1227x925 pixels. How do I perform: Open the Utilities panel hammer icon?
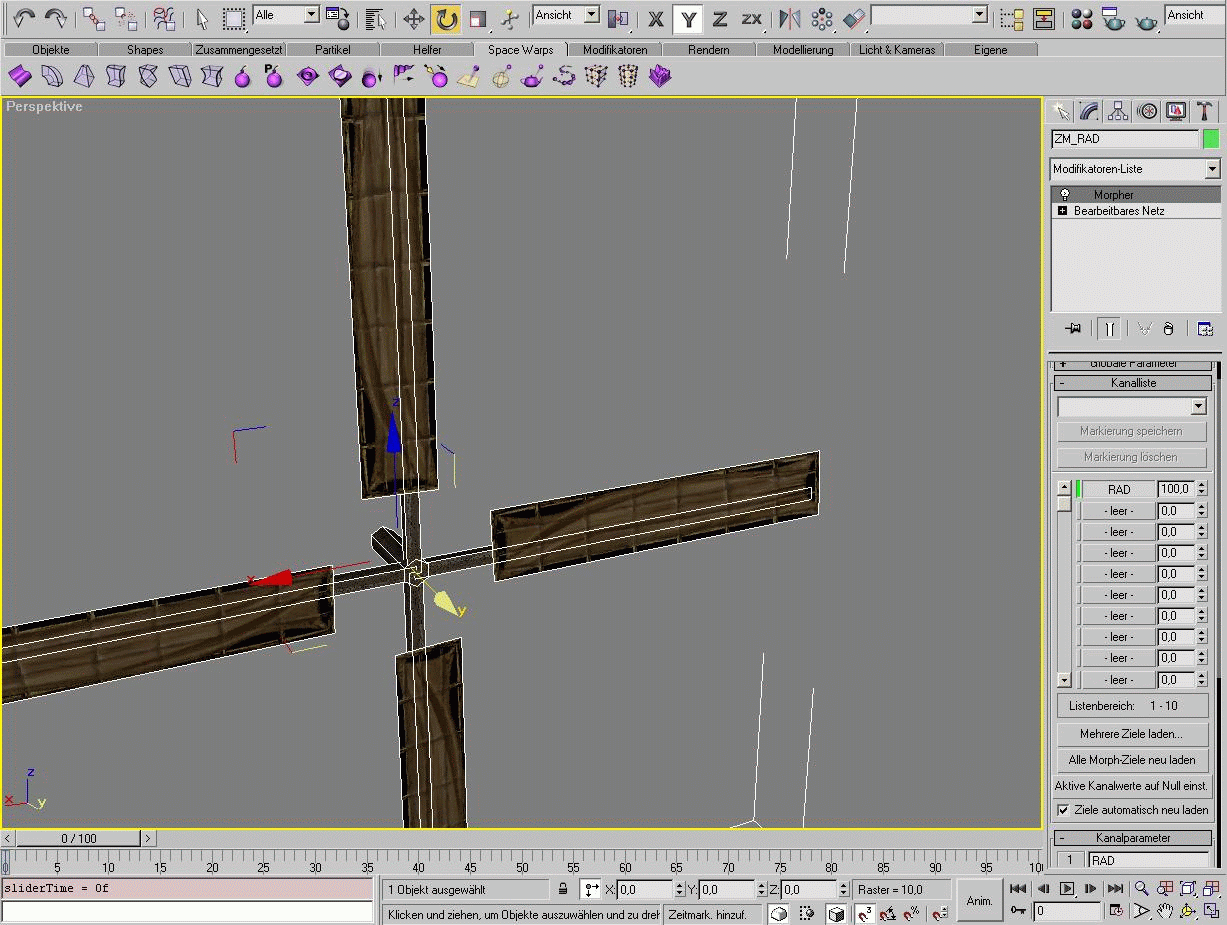pyautogui.click(x=1205, y=111)
